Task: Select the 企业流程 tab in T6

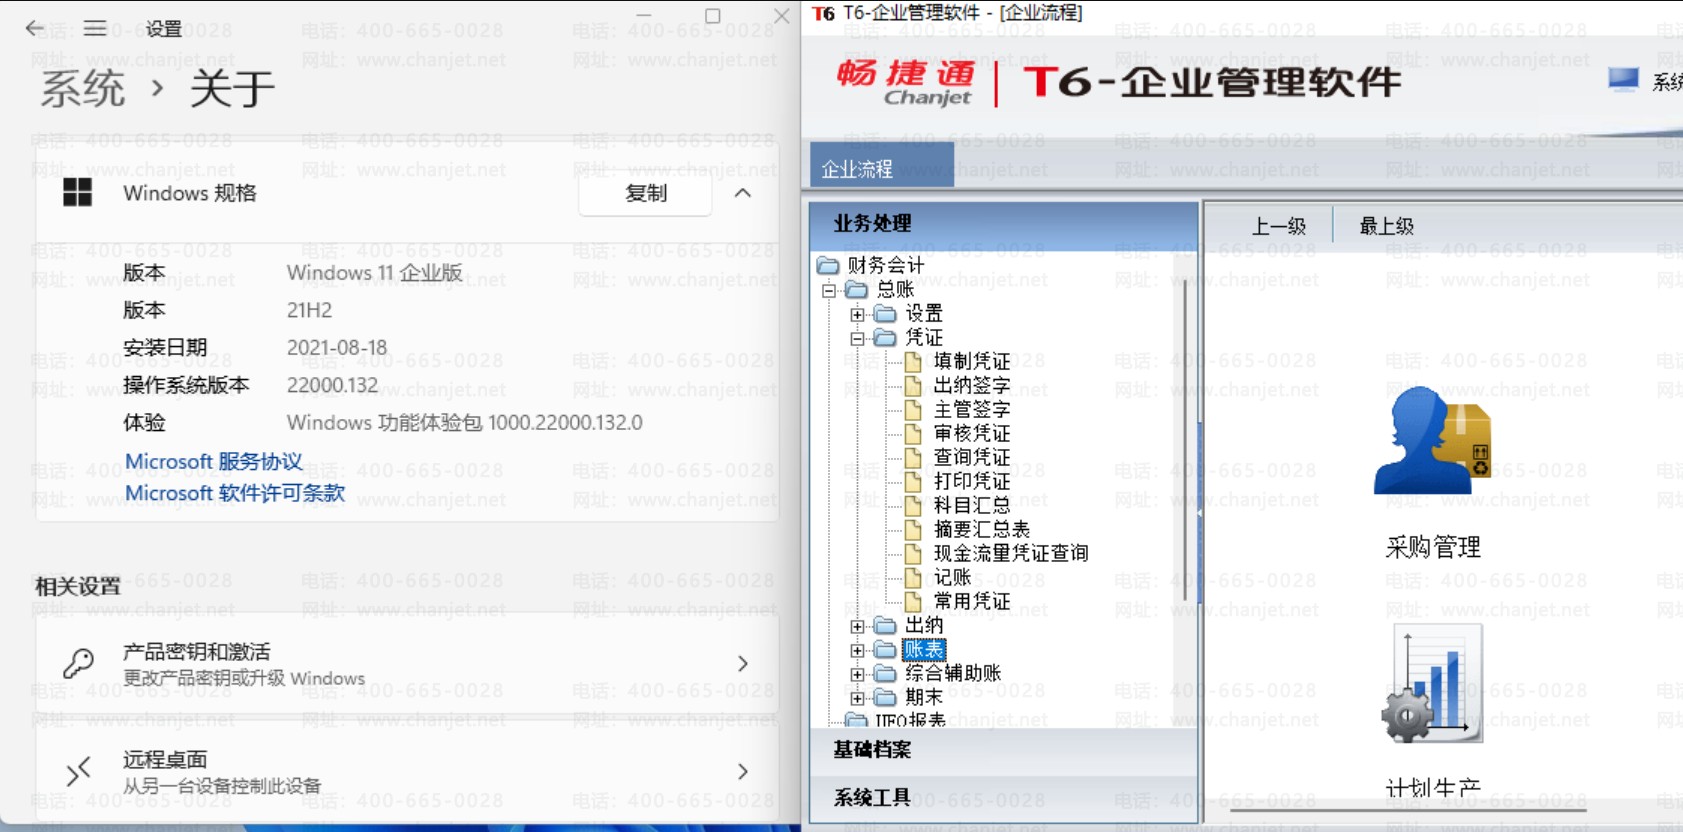Action: point(881,165)
